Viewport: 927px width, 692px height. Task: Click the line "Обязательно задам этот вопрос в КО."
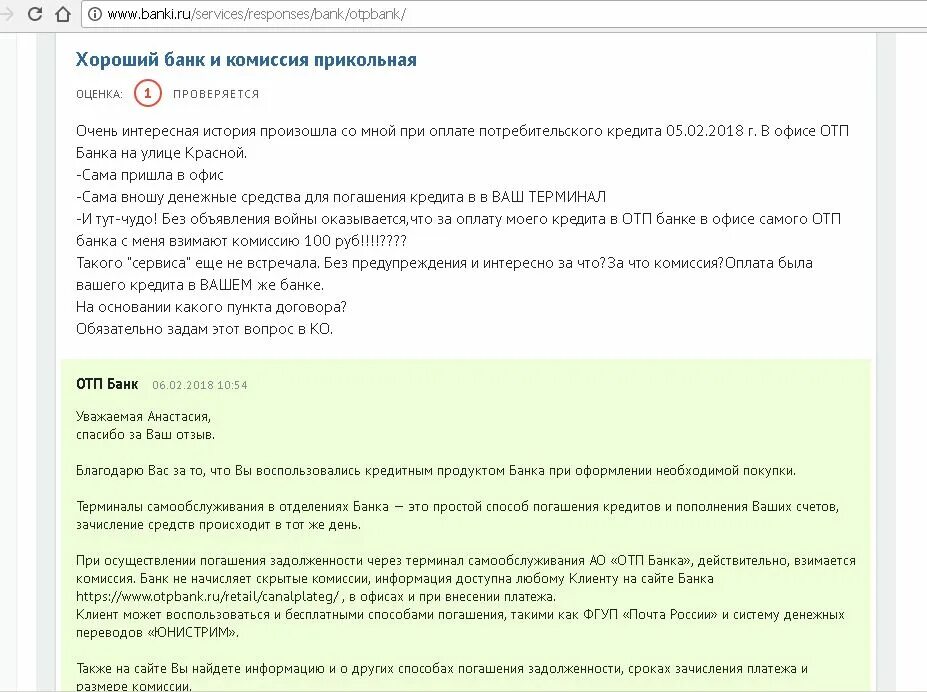205,329
